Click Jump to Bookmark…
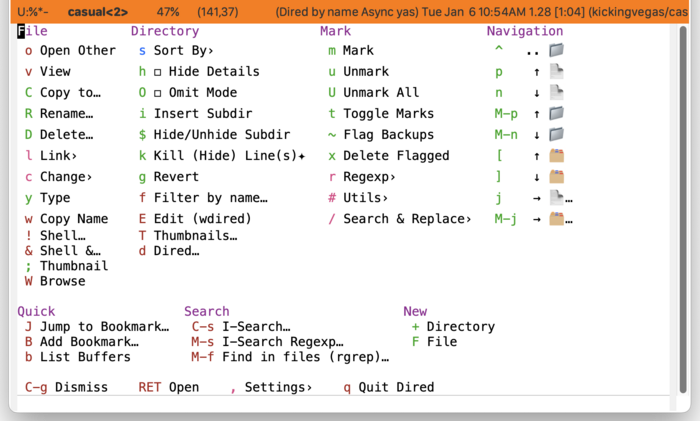The image size is (700, 421). tap(104, 326)
